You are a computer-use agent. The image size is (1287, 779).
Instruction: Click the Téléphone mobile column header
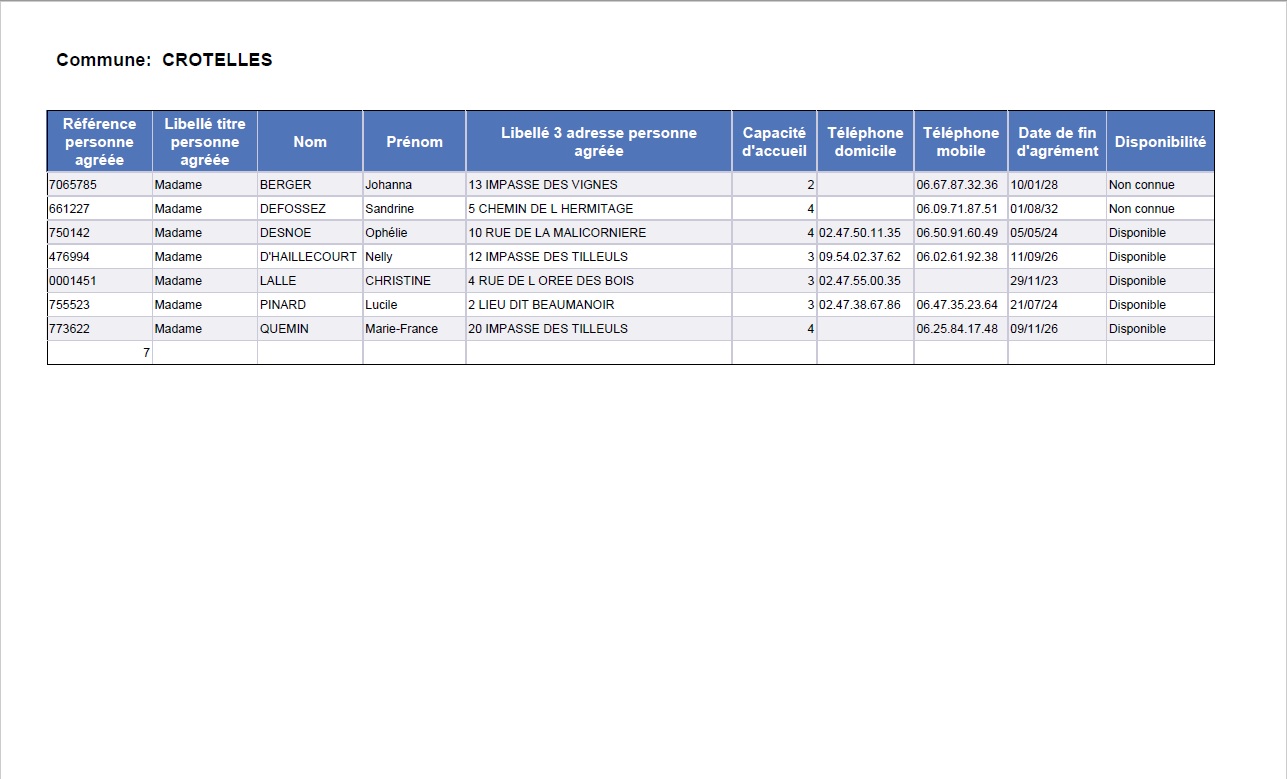tap(961, 141)
